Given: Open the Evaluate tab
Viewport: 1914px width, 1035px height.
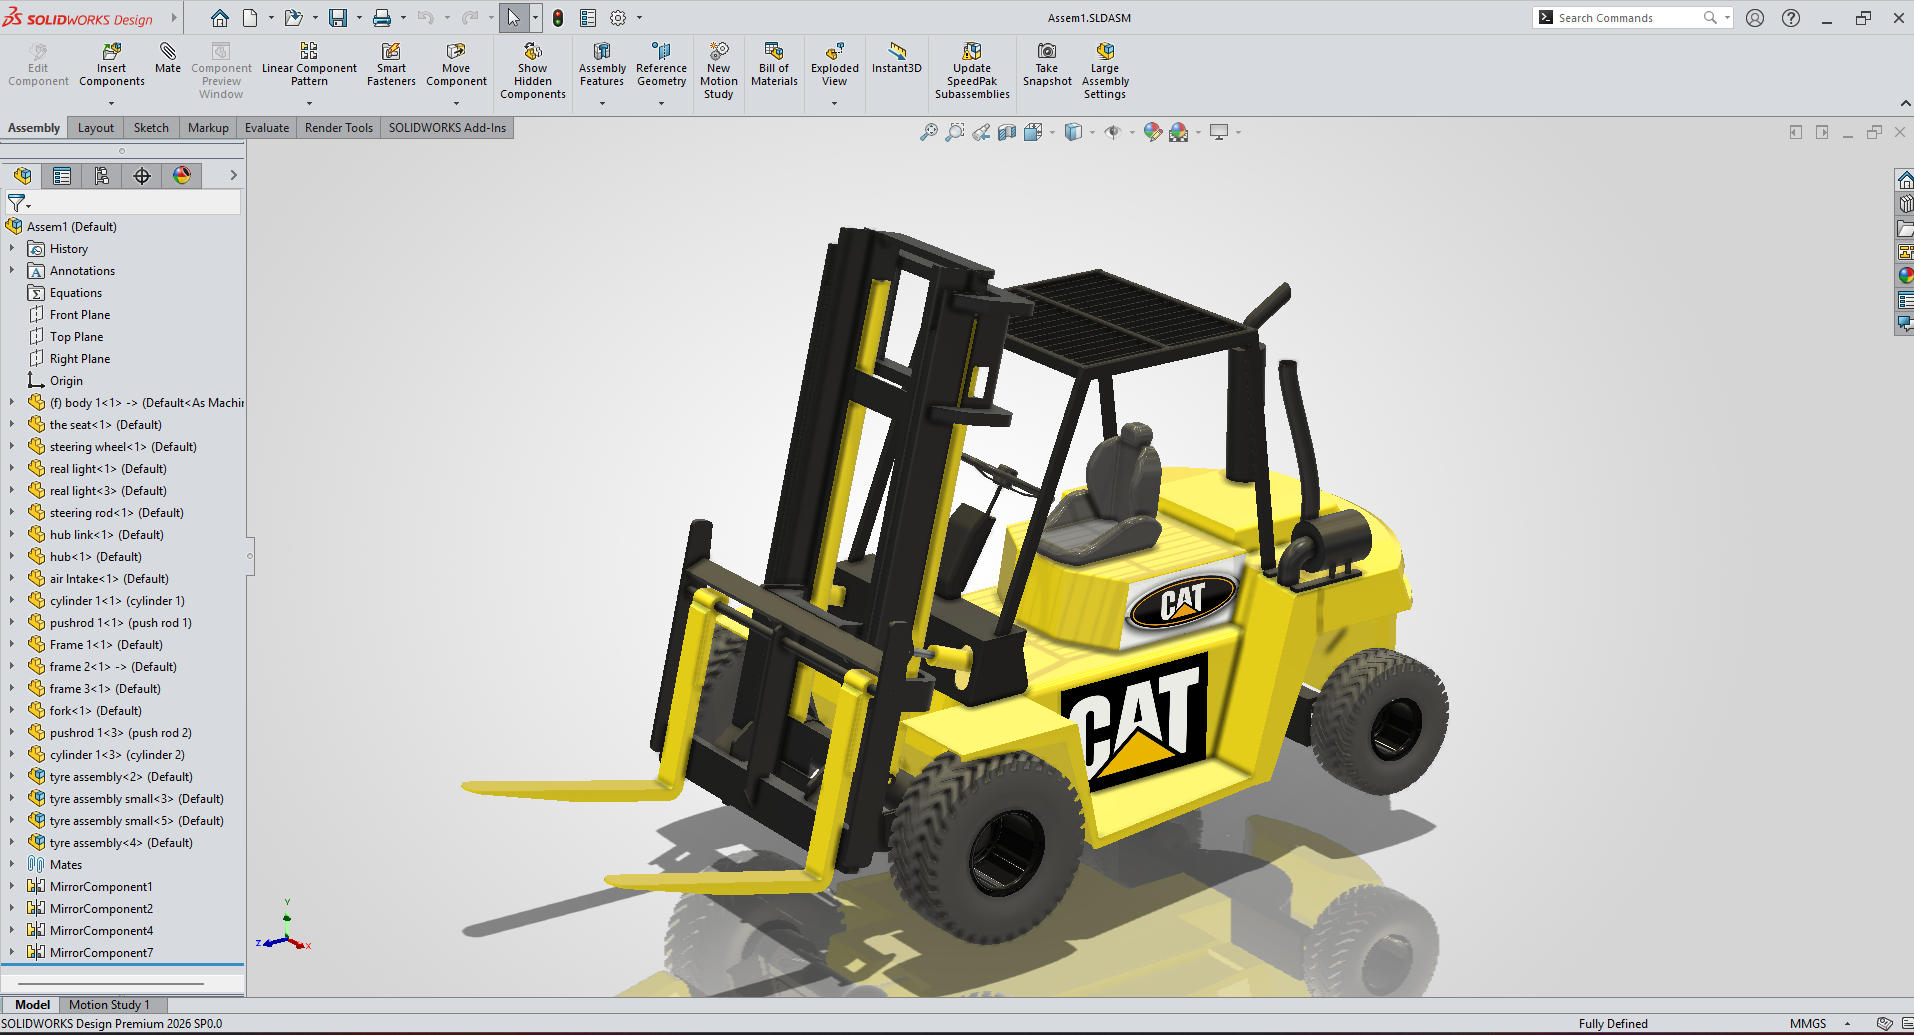Looking at the screenshot, I should [267, 128].
